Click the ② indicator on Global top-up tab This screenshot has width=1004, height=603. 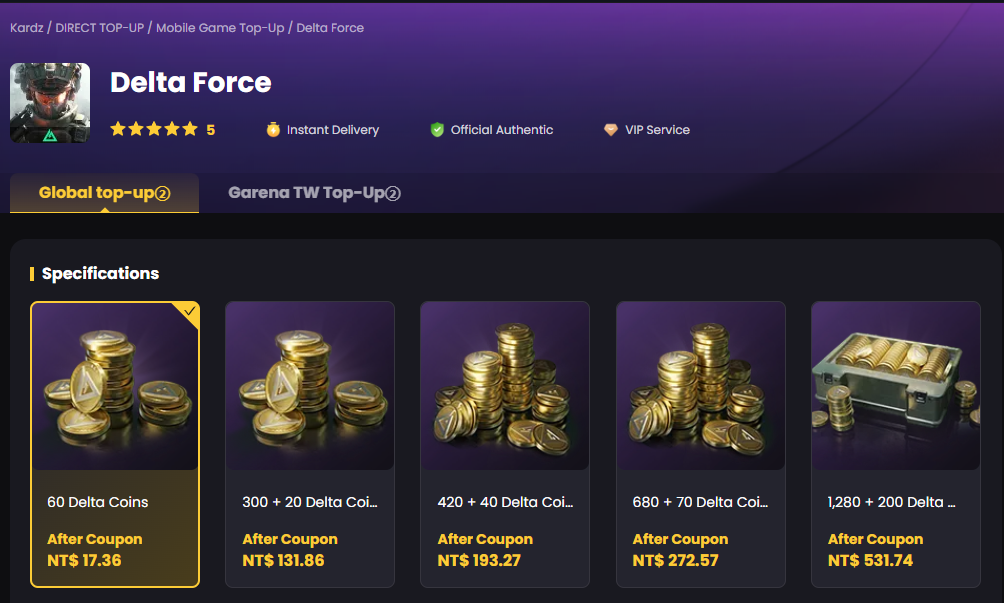pyautogui.click(x=165, y=192)
